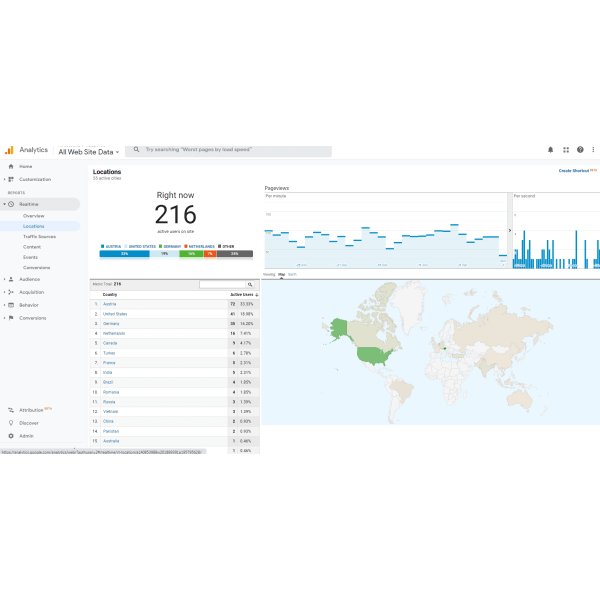Image resolution: width=600 pixels, height=600 pixels.
Task: Click China link in table
Action: [x=108, y=421]
